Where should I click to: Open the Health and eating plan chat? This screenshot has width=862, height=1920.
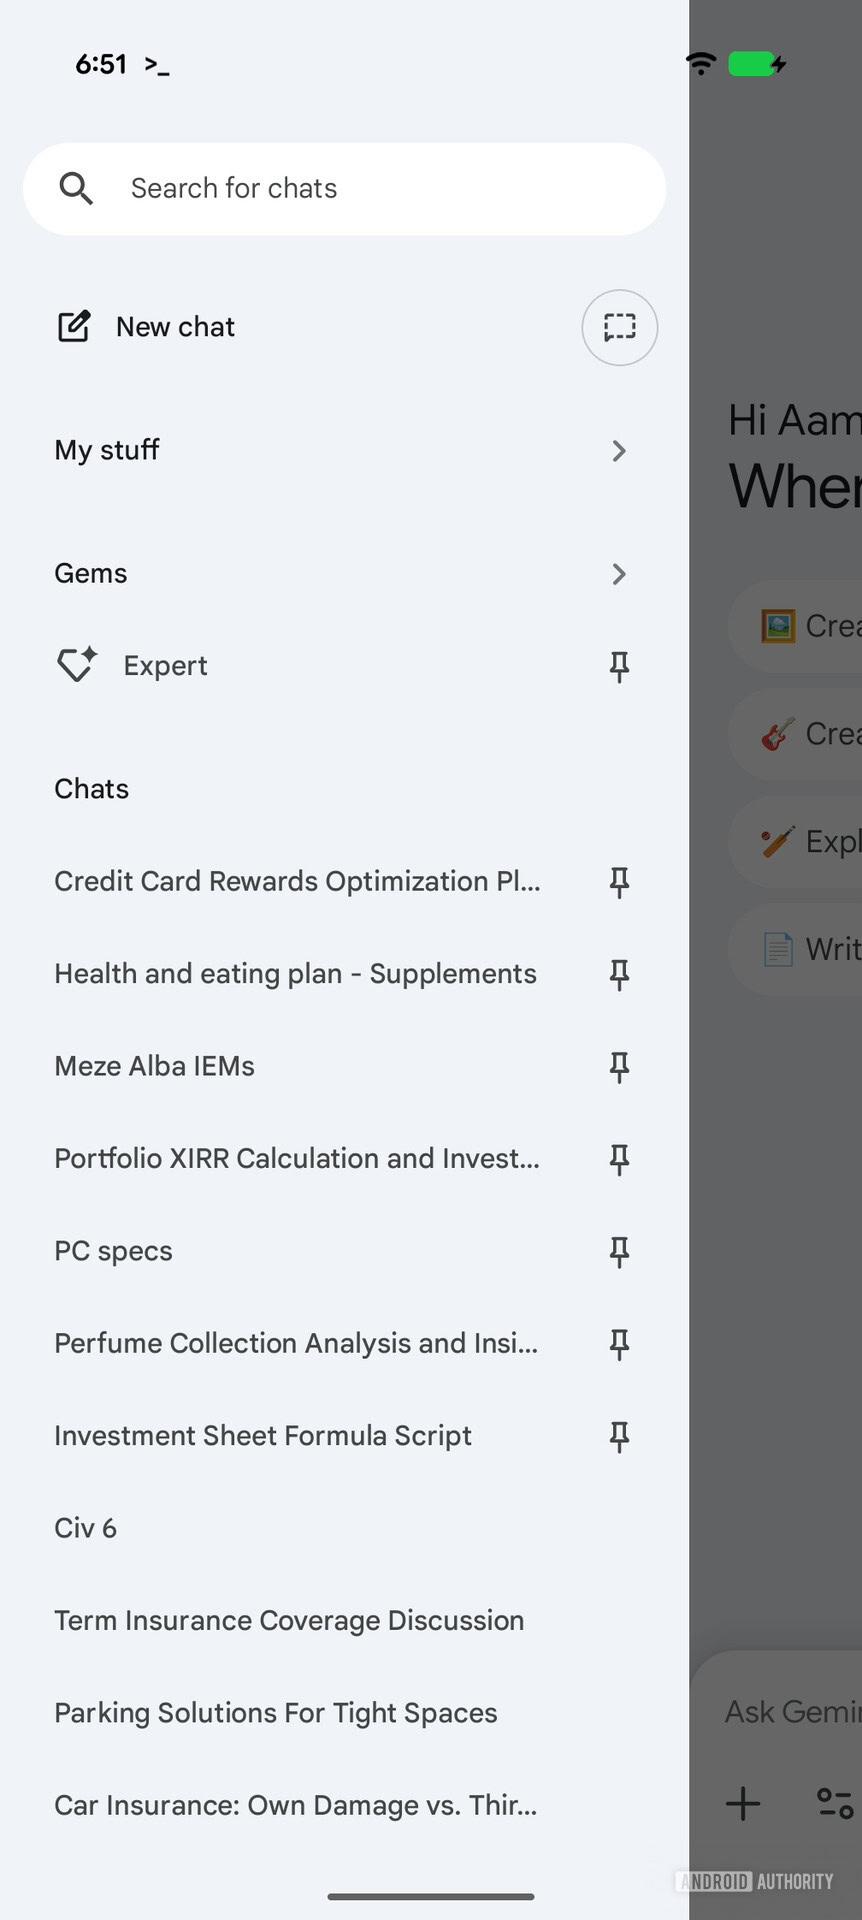click(x=295, y=973)
